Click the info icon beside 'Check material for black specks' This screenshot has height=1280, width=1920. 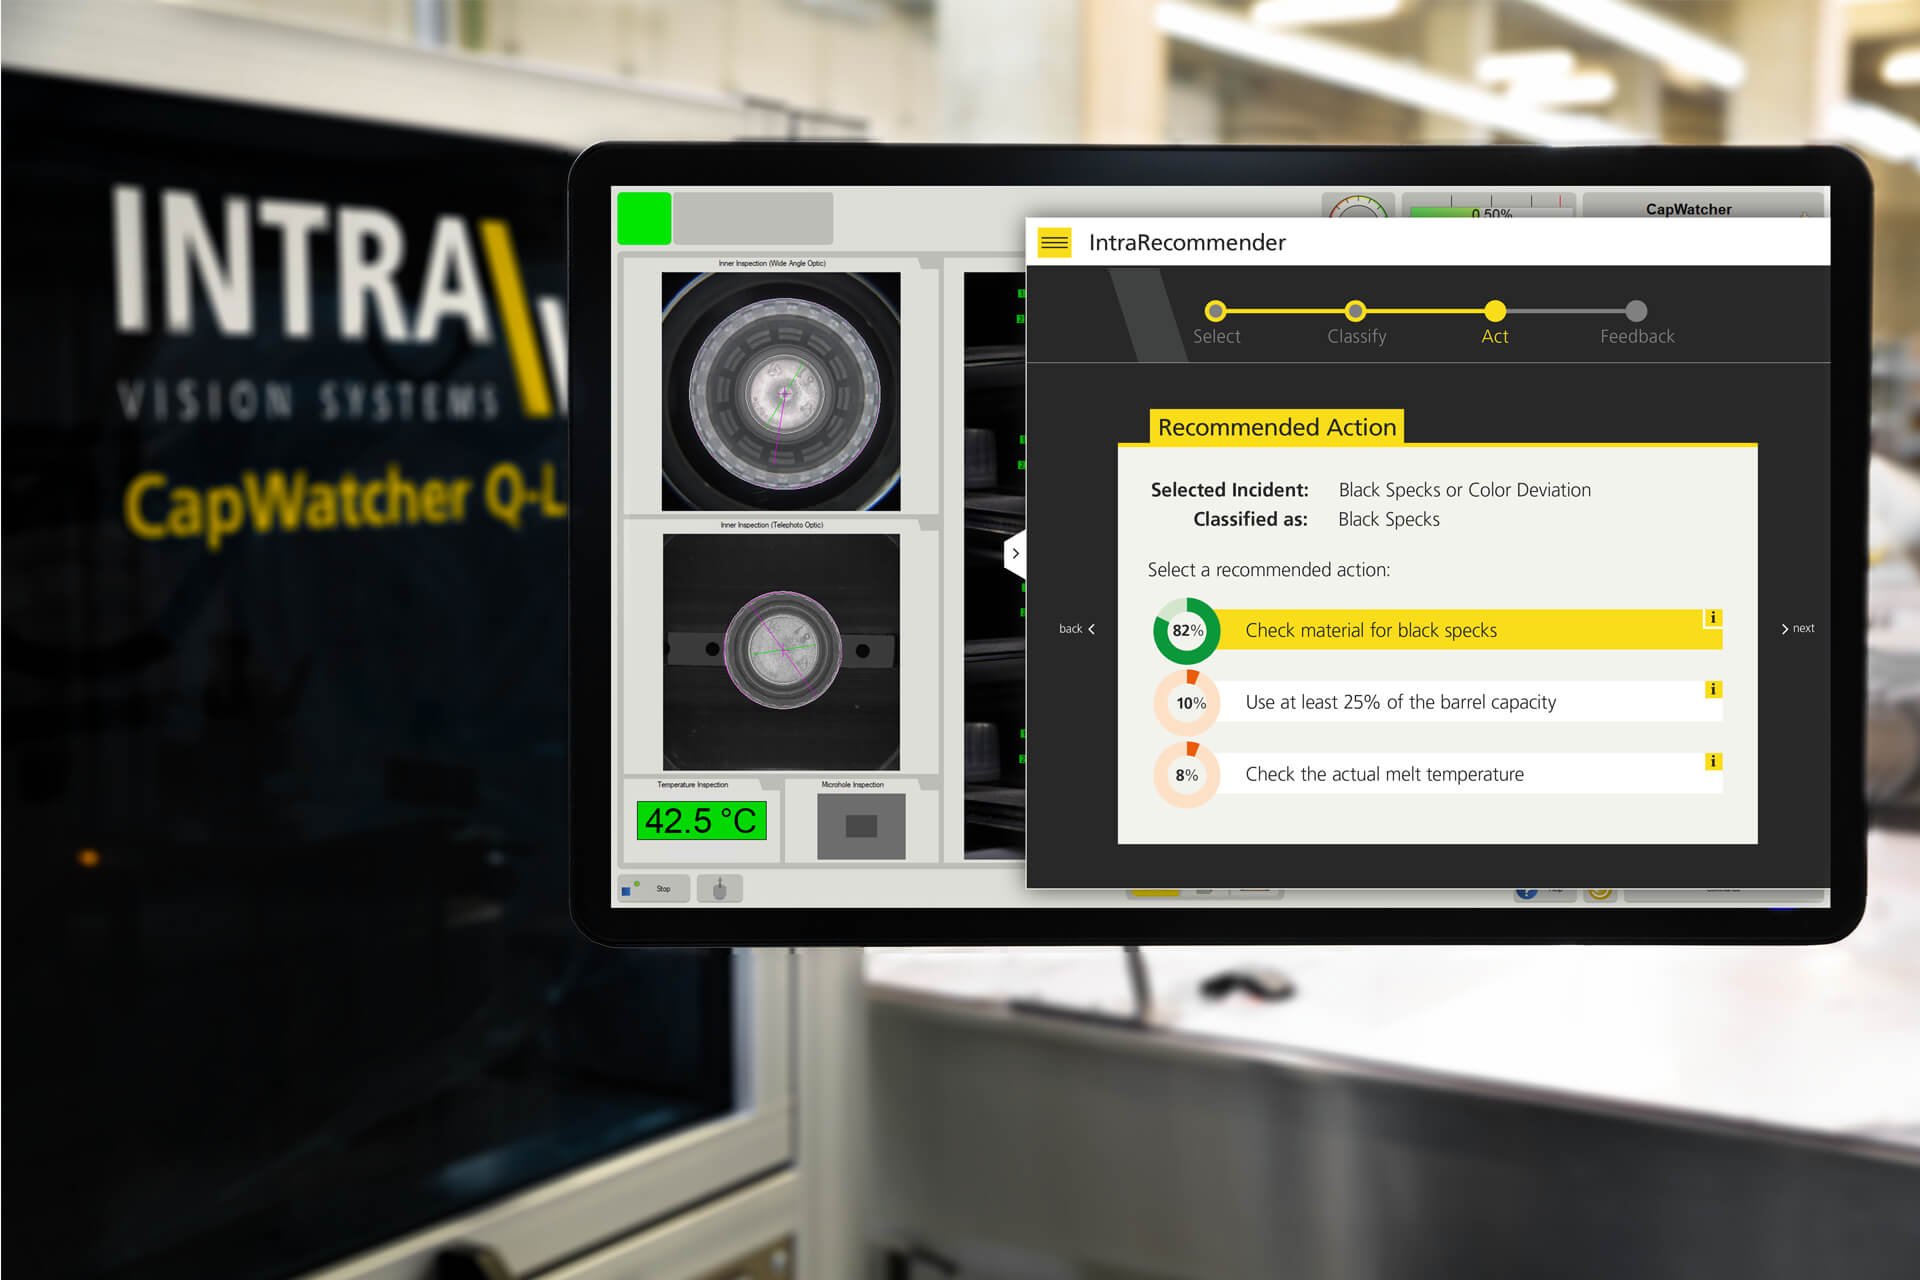tap(1712, 618)
